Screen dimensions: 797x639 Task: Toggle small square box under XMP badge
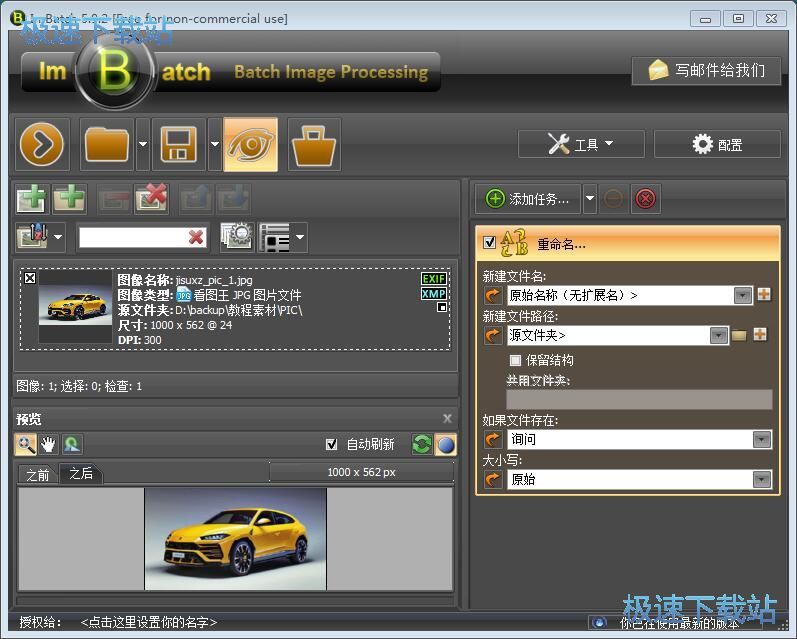(442, 307)
